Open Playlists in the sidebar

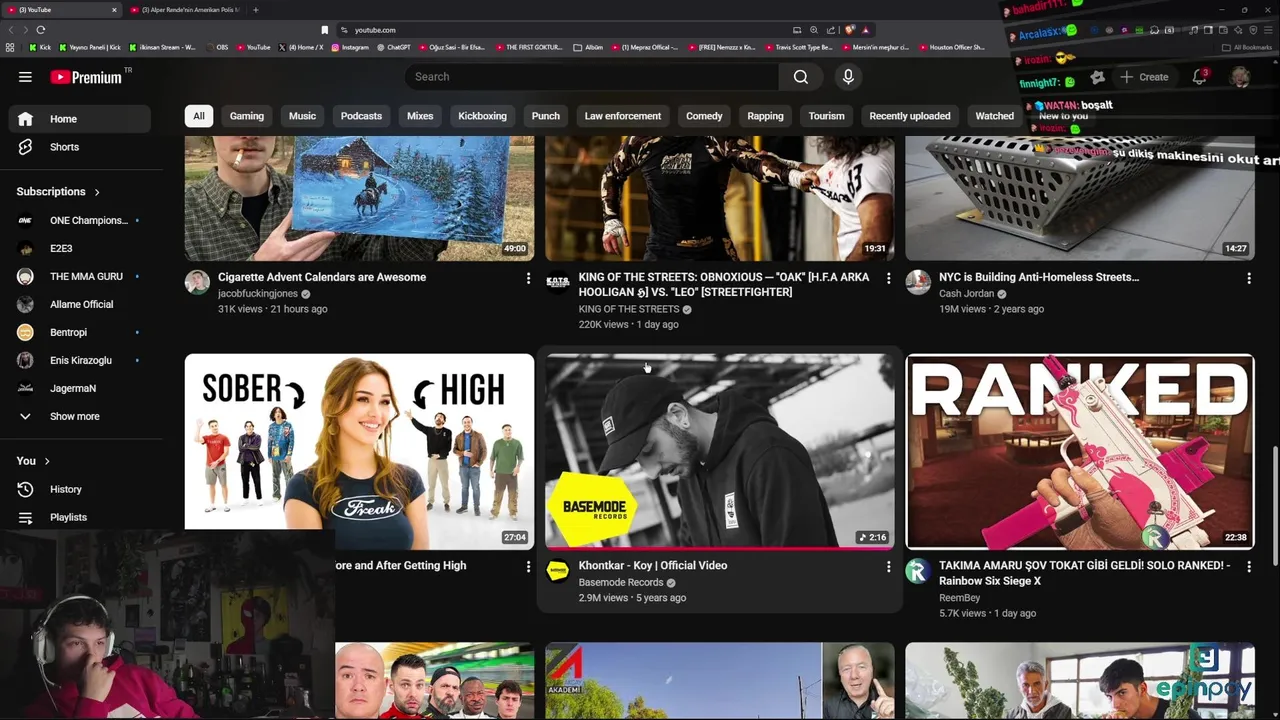tap(79, 517)
